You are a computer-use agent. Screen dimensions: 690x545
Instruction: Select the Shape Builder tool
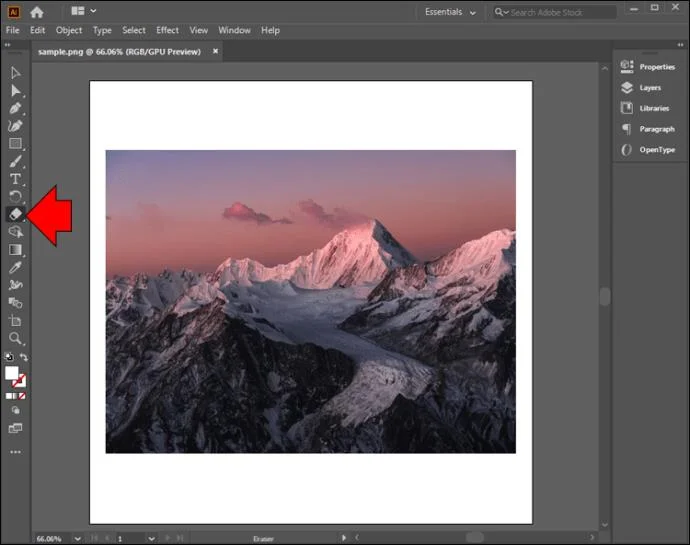(x=15, y=232)
